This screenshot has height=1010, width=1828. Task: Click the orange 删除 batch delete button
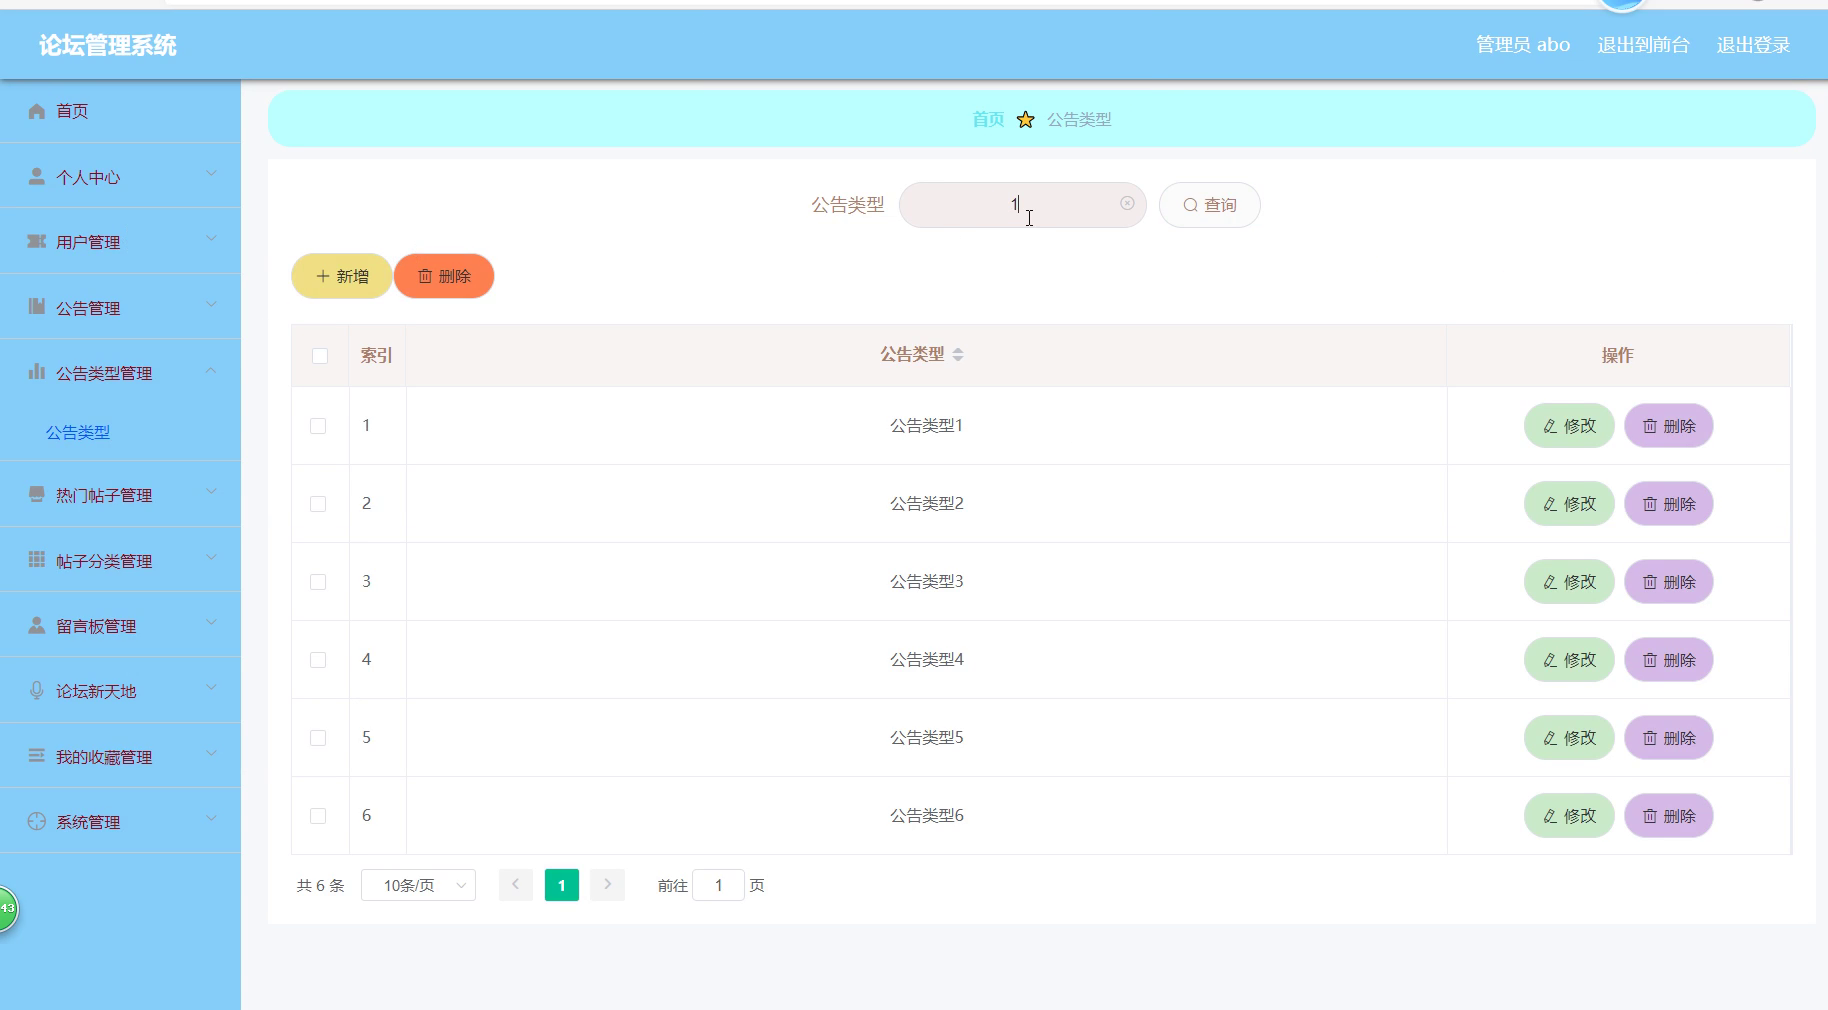point(444,276)
